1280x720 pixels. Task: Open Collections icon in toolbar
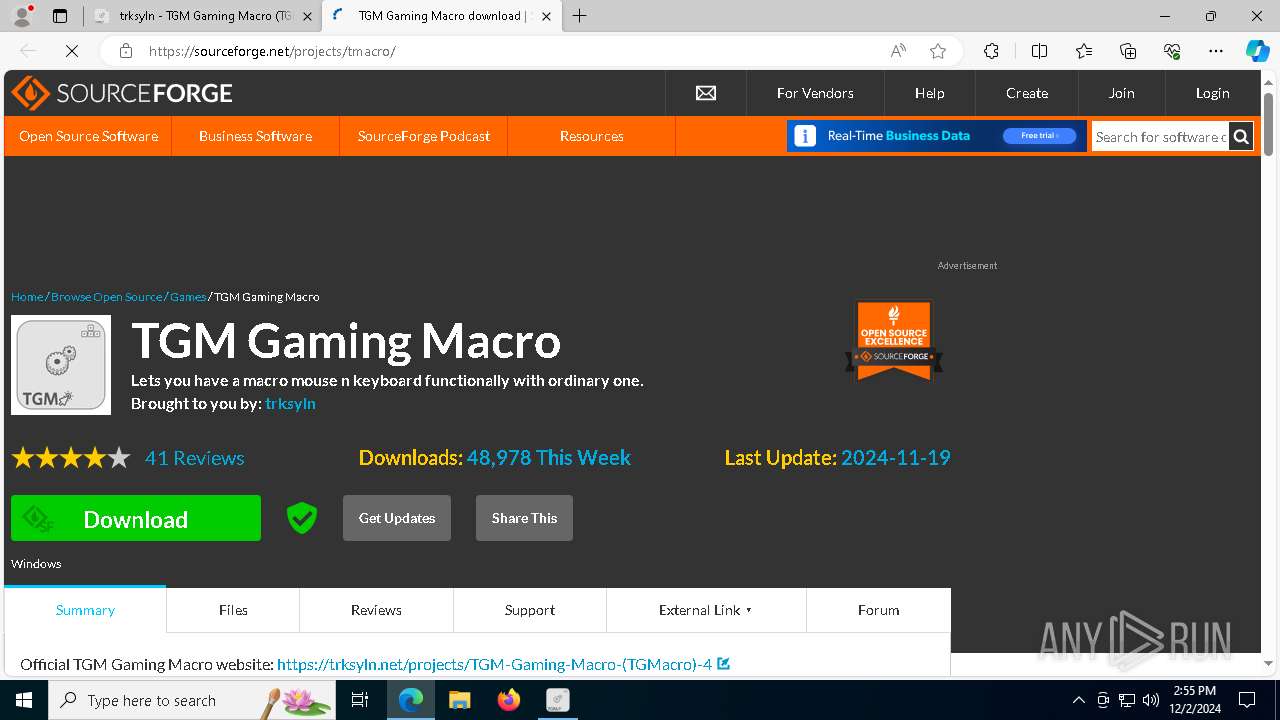coord(1128,51)
